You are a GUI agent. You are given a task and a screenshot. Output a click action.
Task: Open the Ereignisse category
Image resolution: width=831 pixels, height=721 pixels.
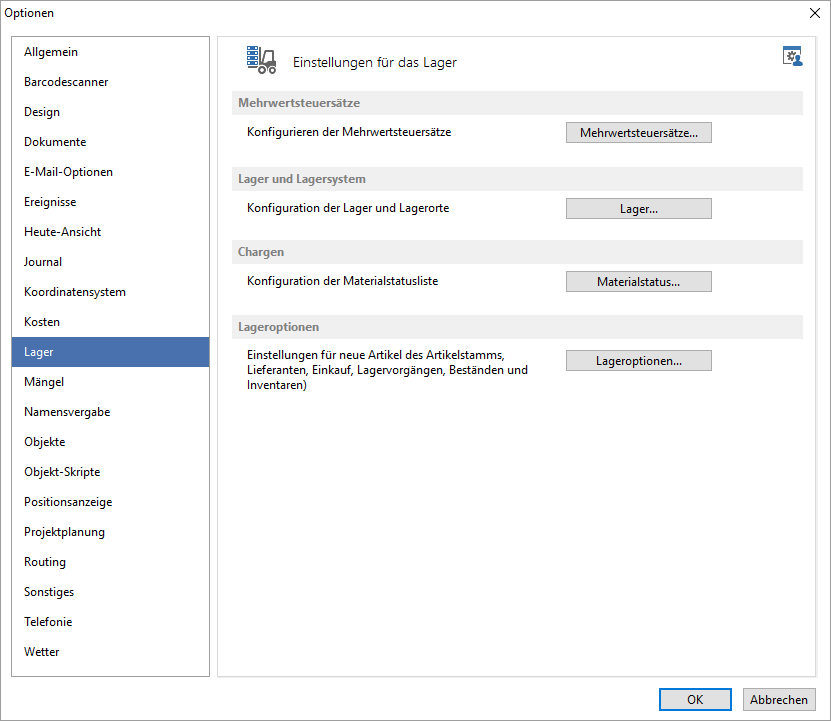click(x=110, y=202)
